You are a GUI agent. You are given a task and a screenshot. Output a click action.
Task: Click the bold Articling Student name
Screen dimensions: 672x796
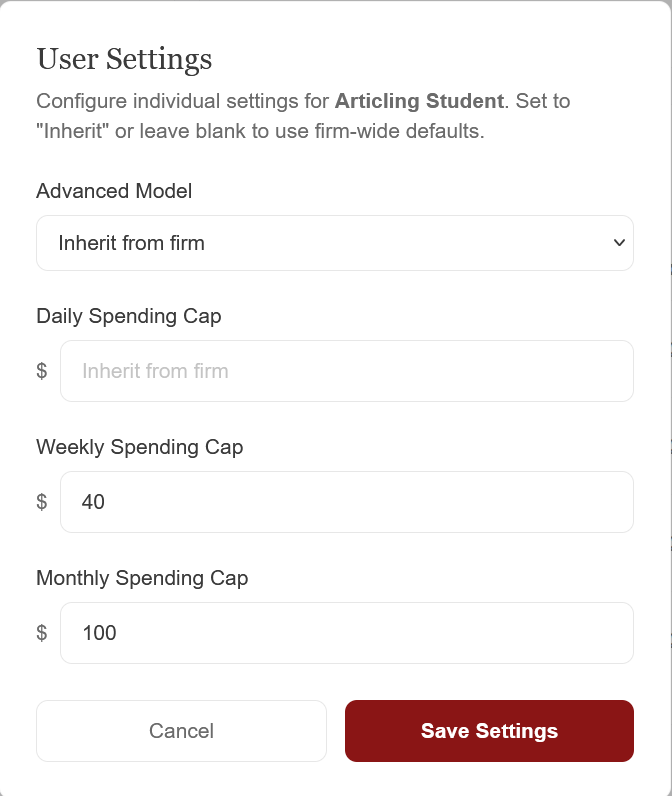(x=419, y=101)
